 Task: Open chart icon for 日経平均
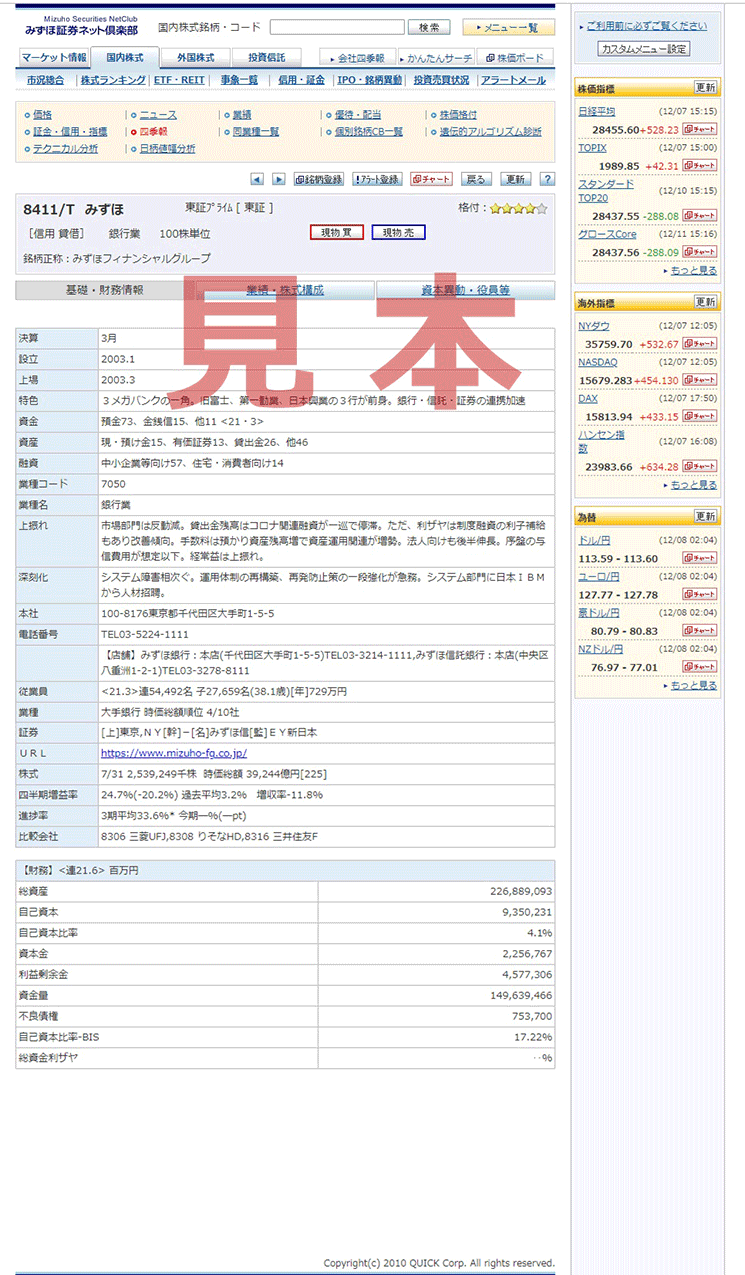click(700, 130)
